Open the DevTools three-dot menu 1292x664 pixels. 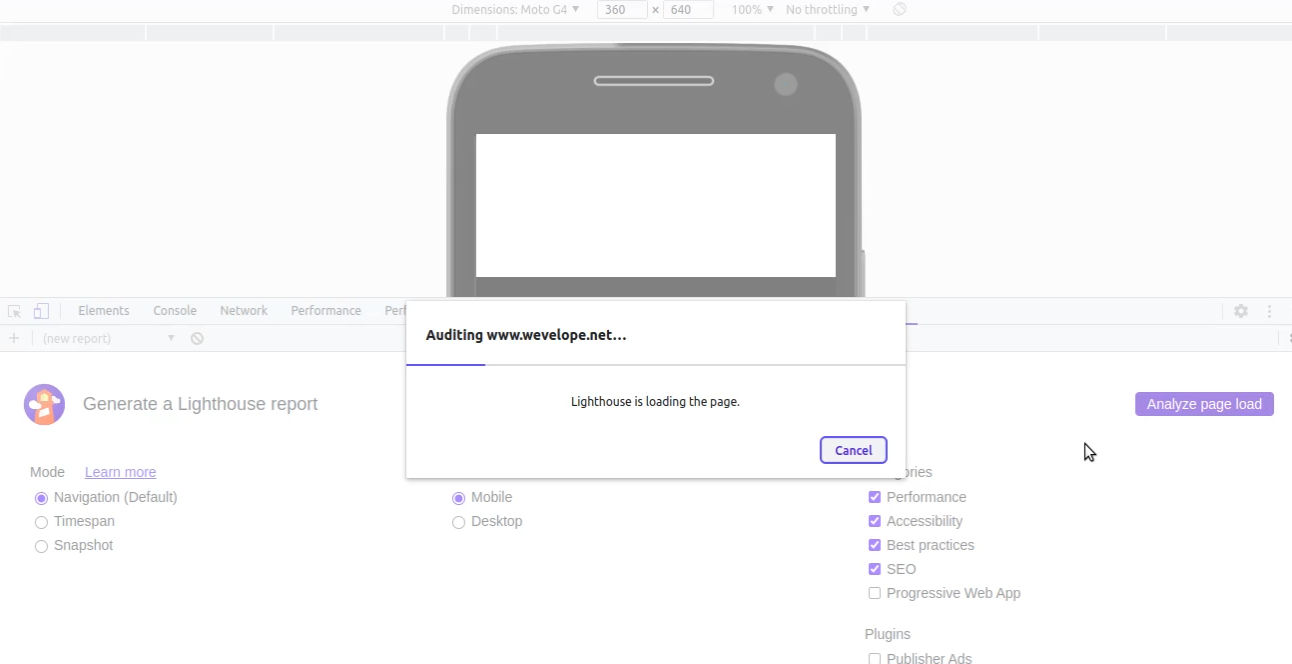click(x=1269, y=311)
